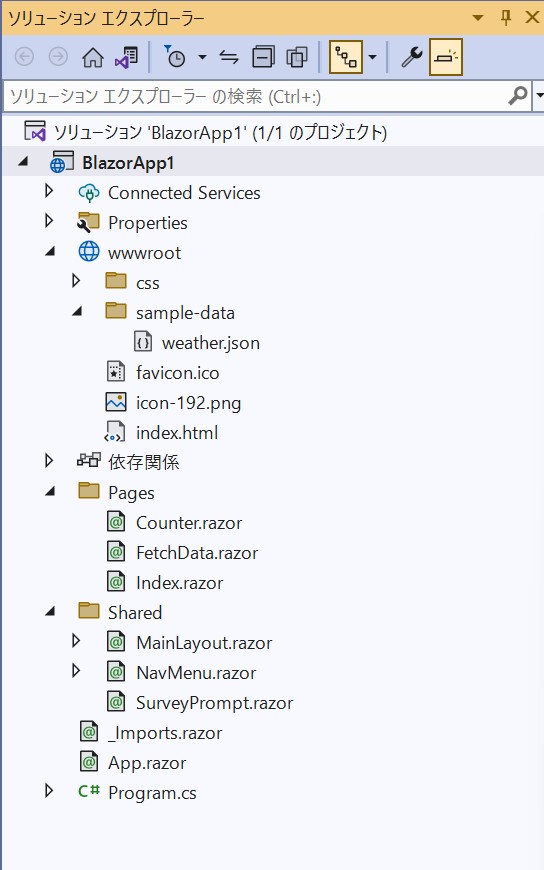Collapse the wwwroot folder
Screen dimensions: 544x870
(50, 252)
